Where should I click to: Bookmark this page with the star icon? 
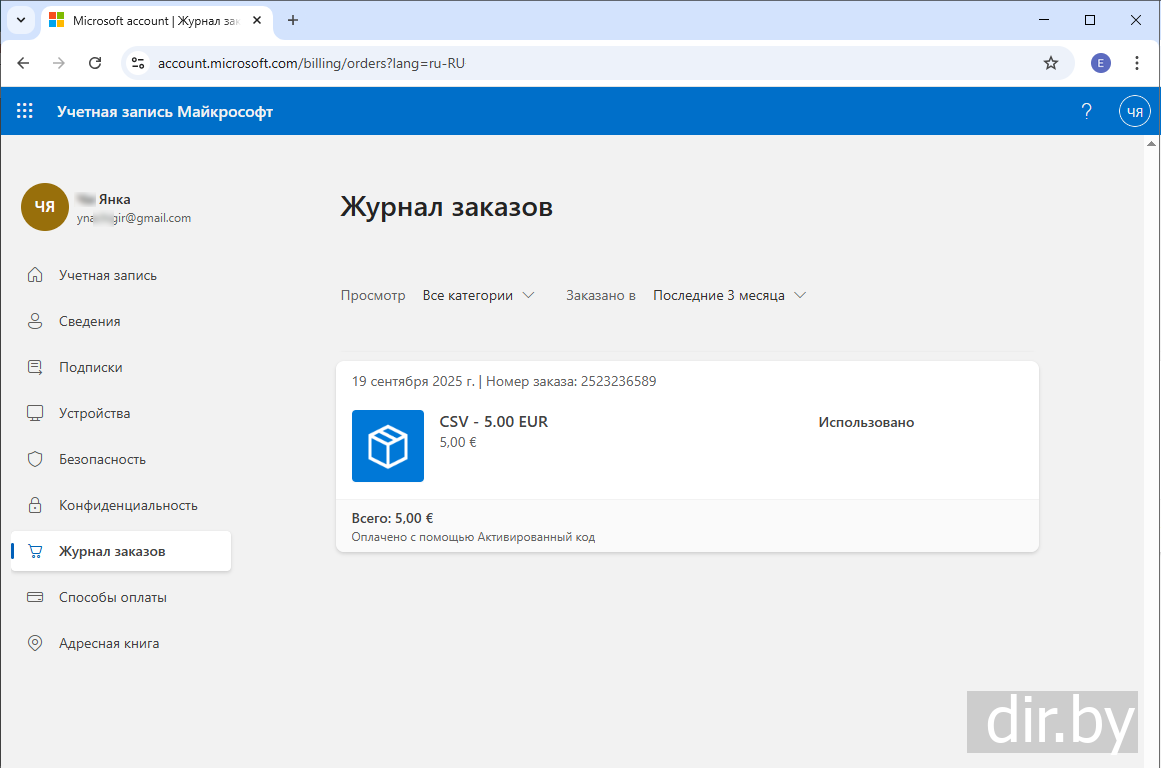point(1050,63)
